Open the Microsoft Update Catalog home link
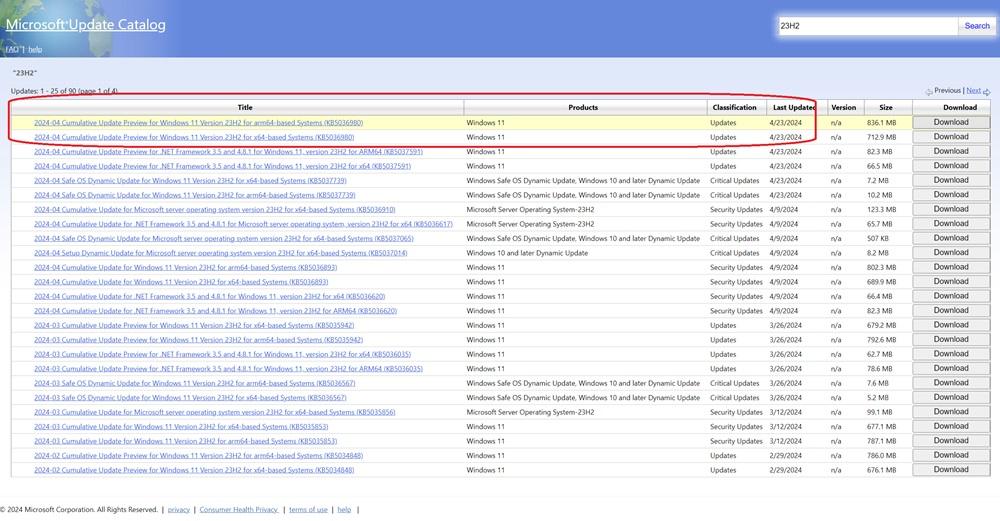The height and width of the screenshot is (521, 1000). [86, 24]
